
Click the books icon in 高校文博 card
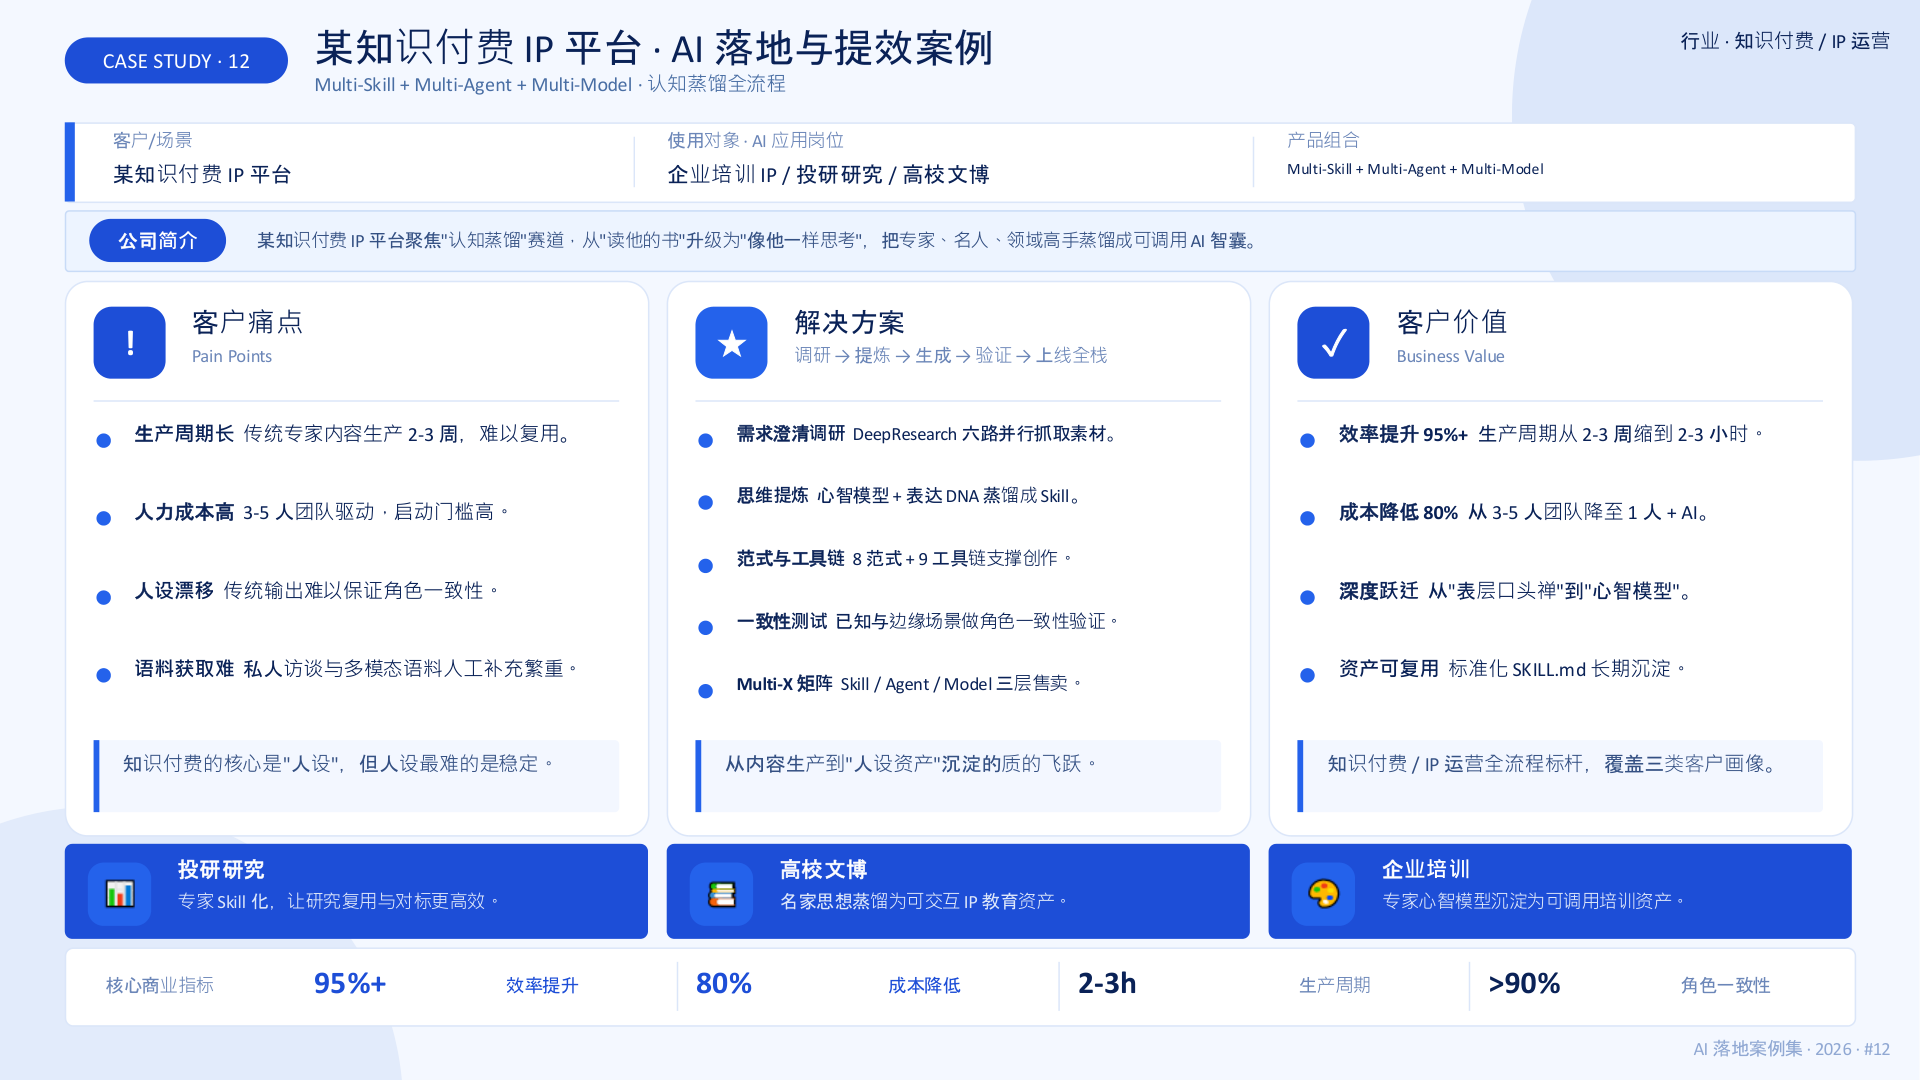coord(722,893)
